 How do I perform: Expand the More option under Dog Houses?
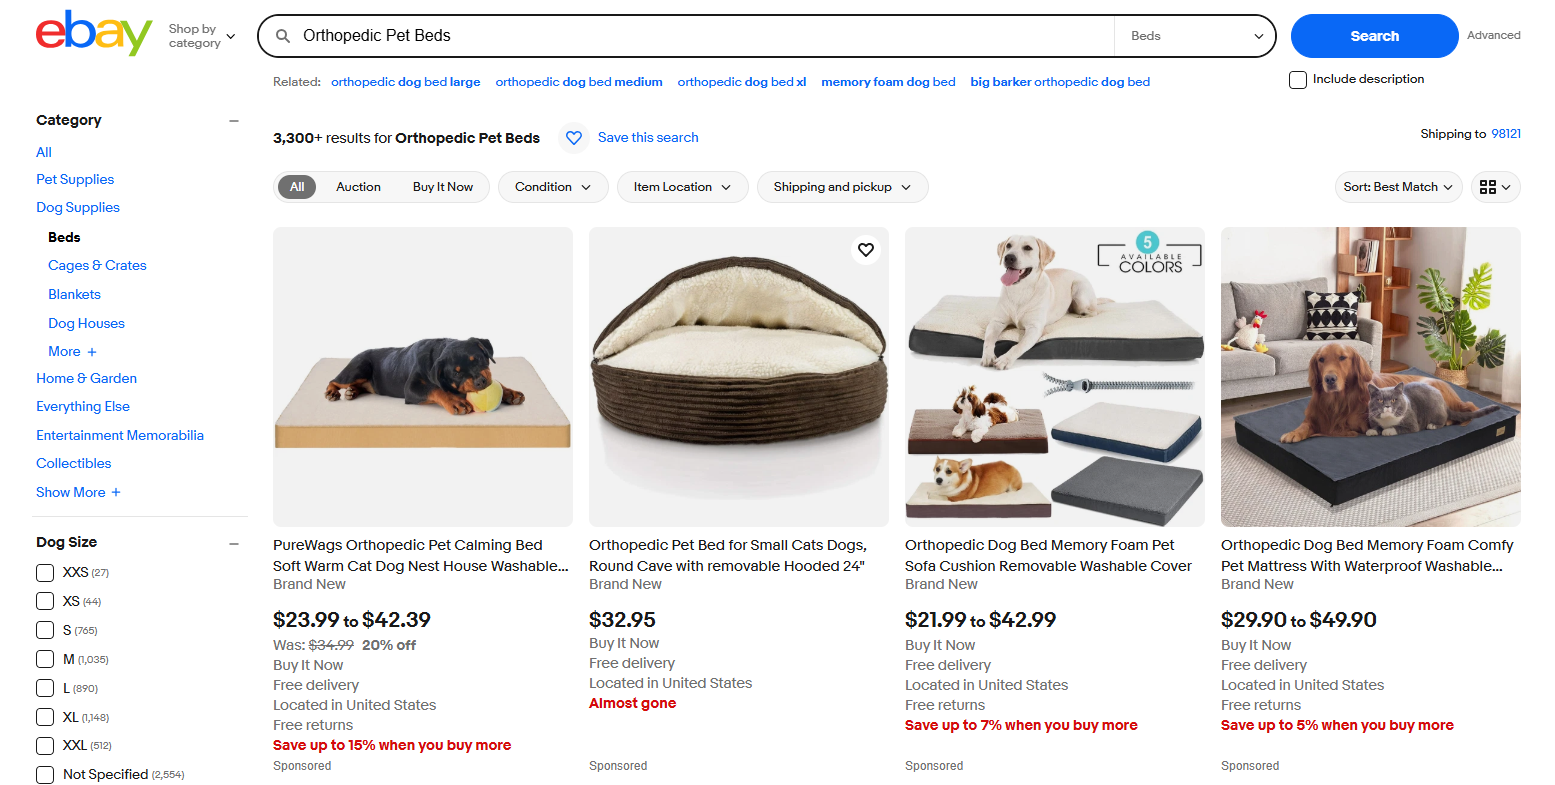point(71,351)
